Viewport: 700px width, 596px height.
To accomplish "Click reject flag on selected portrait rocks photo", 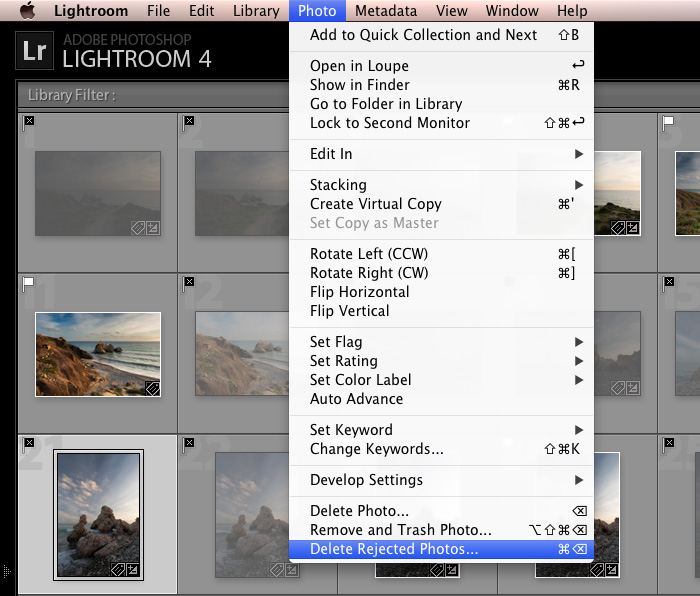I will click(29, 442).
